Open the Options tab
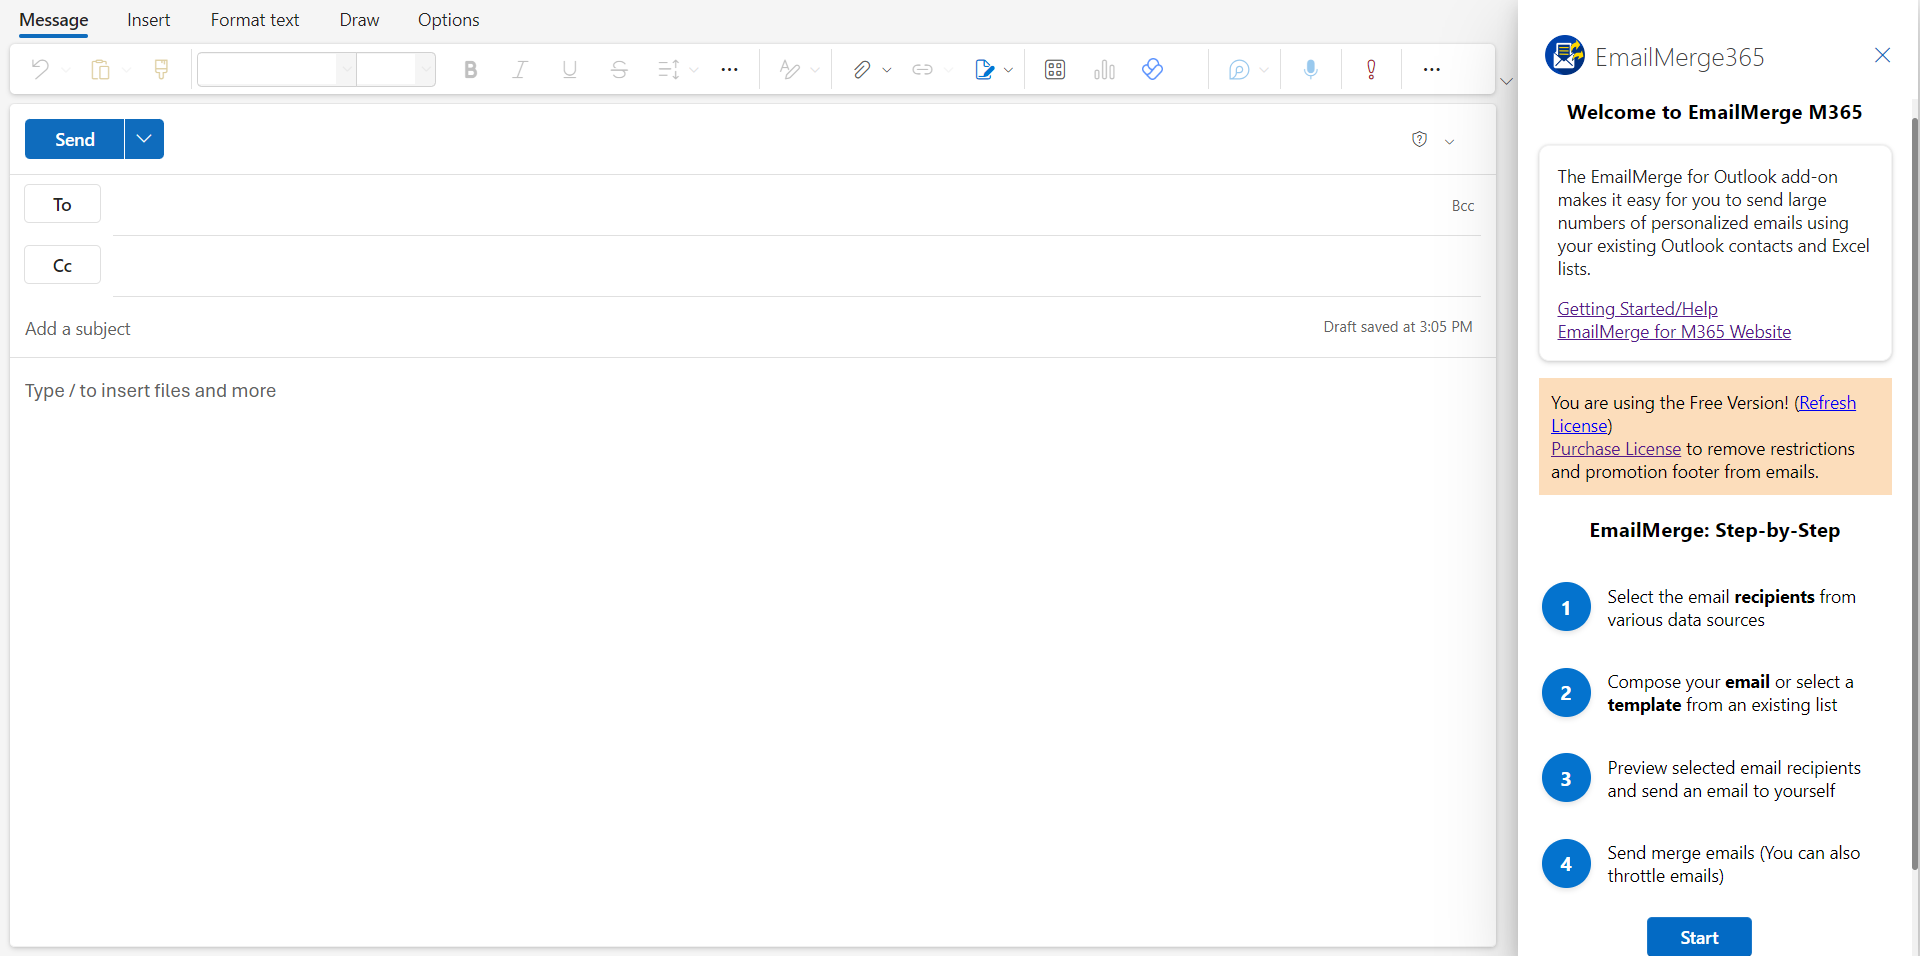 (x=449, y=20)
